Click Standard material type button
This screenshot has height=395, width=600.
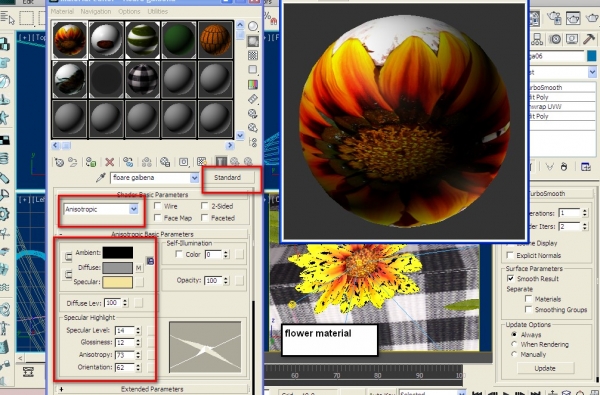pos(228,178)
